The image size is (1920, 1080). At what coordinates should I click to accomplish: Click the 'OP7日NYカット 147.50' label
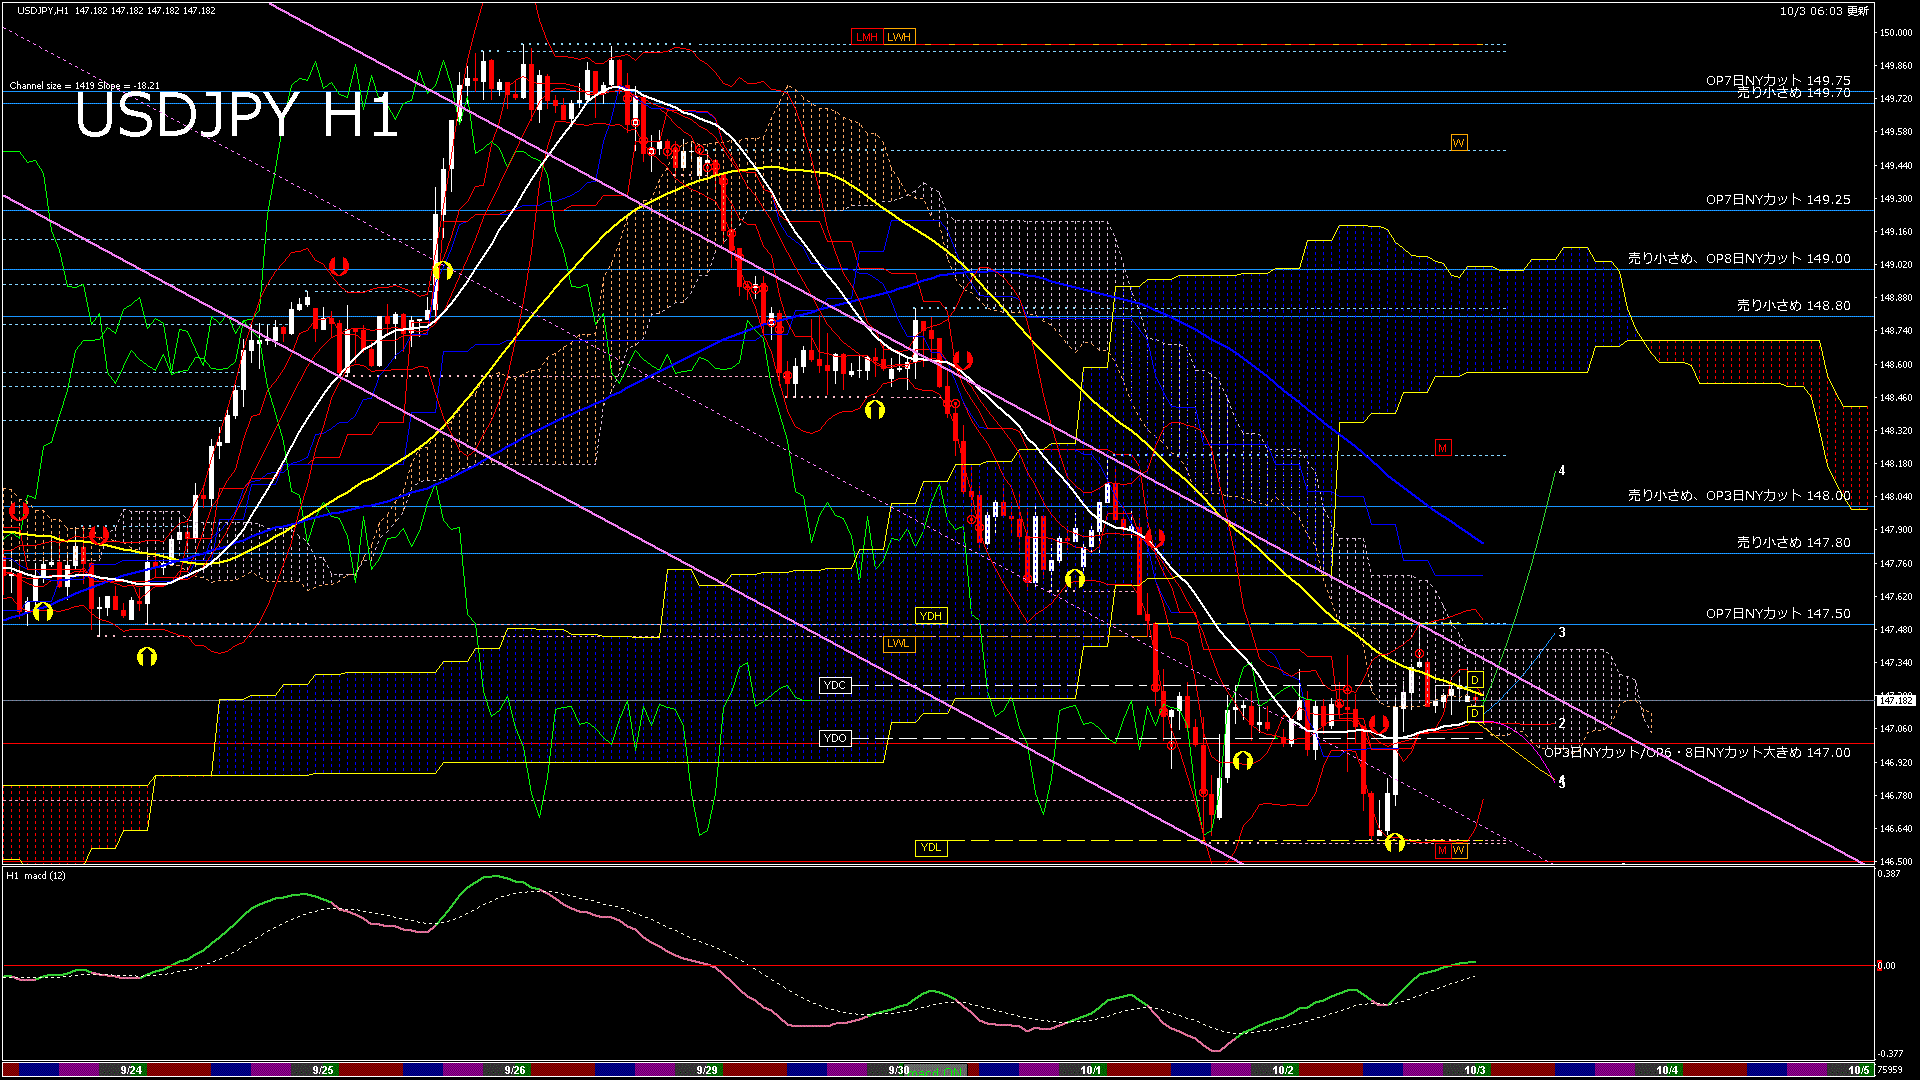[1778, 613]
